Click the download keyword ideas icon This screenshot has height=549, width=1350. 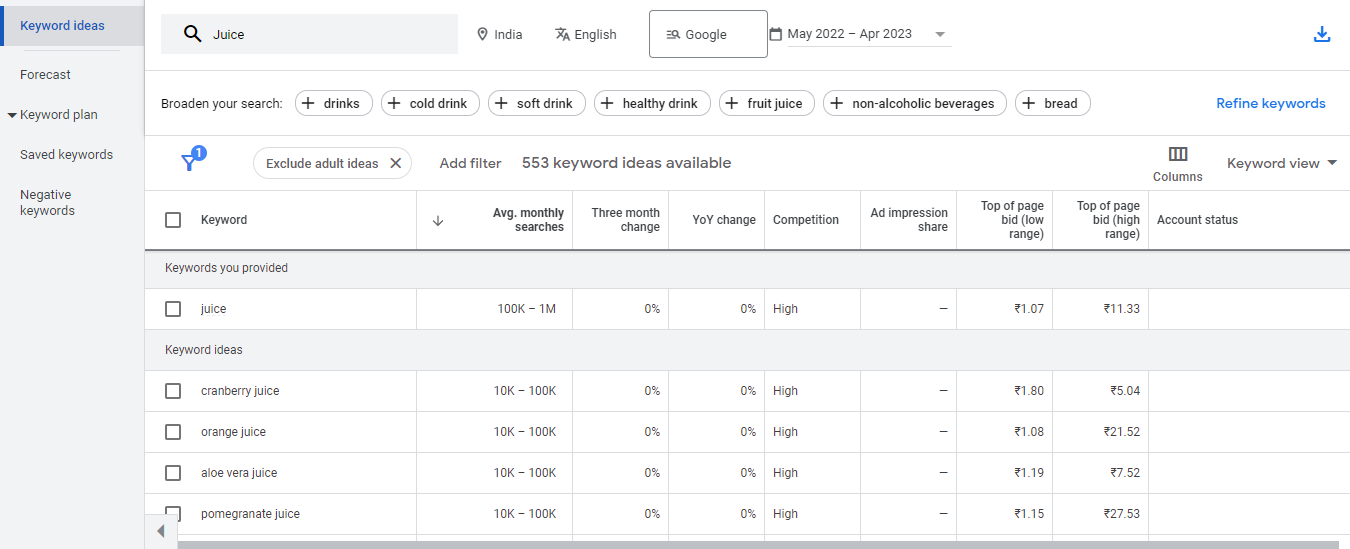[x=1321, y=35]
